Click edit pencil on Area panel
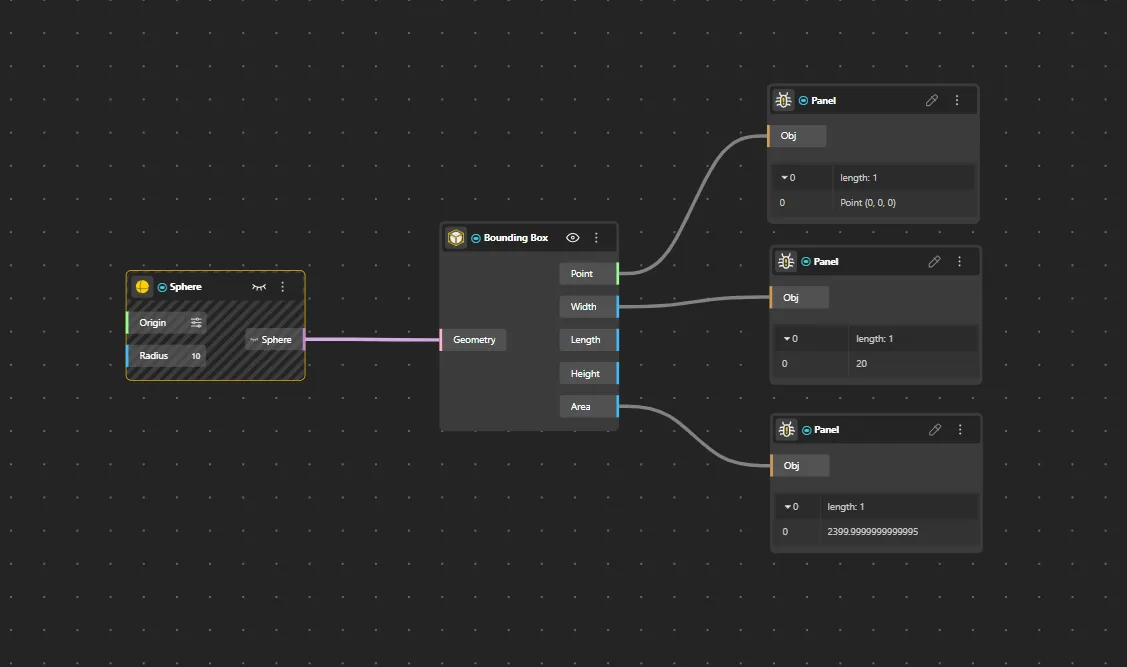1127x667 pixels. pos(935,430)
